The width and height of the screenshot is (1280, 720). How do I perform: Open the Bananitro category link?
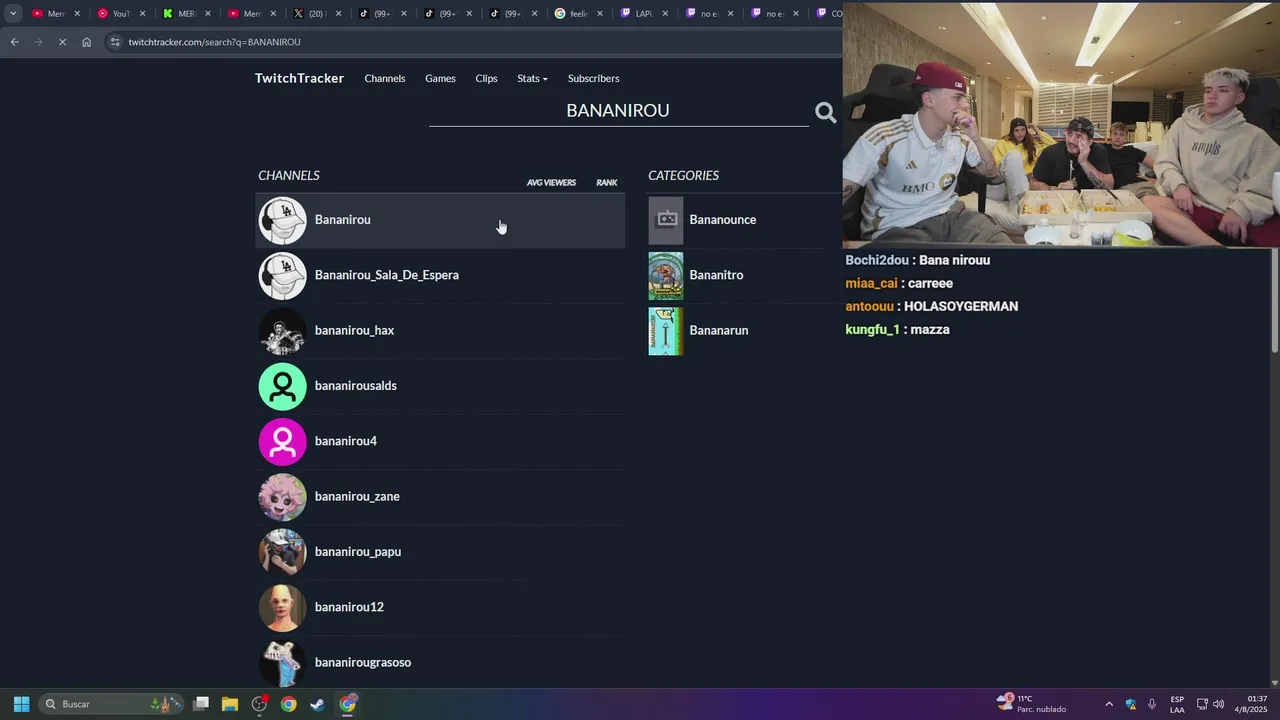click(716, 275)
